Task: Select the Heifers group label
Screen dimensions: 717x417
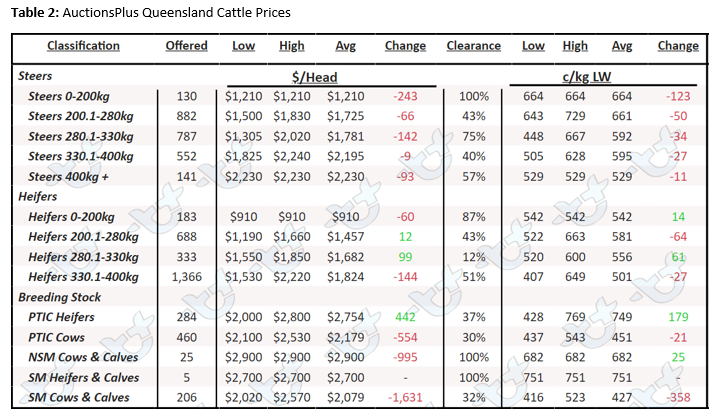Action: [x=37, y=197]
